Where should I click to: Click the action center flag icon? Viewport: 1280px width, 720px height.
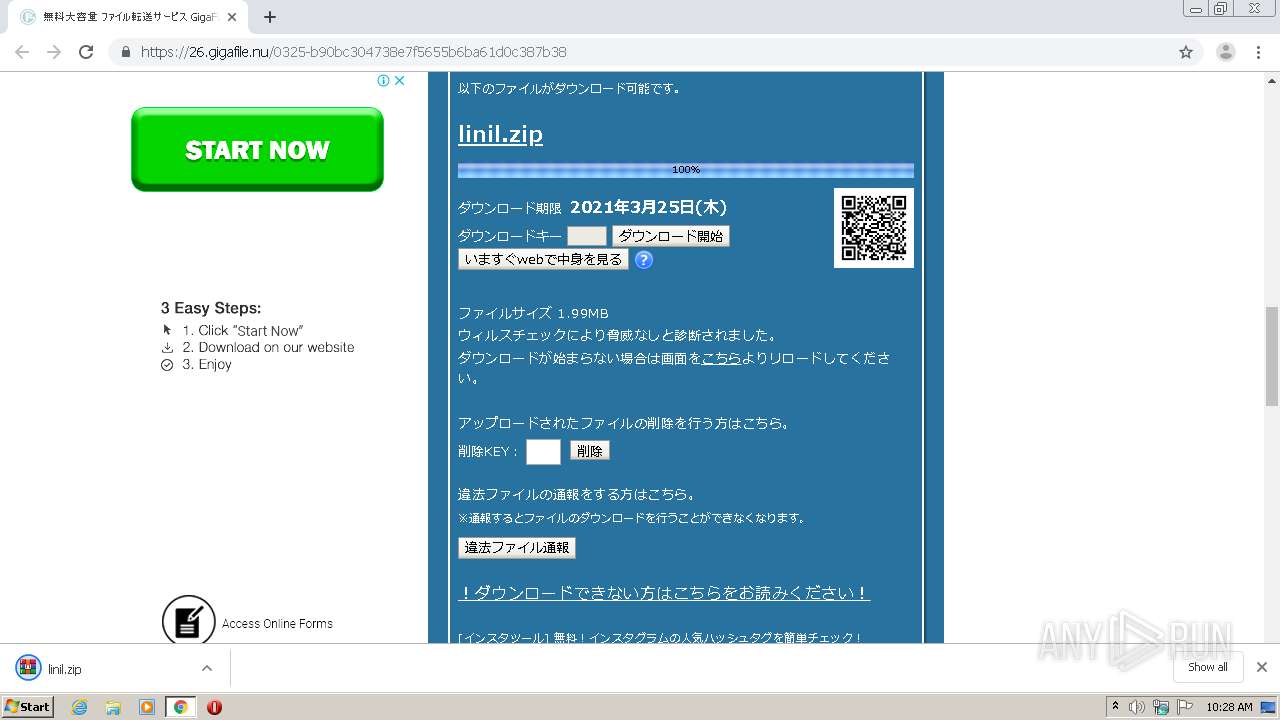tap(1183, 707)
